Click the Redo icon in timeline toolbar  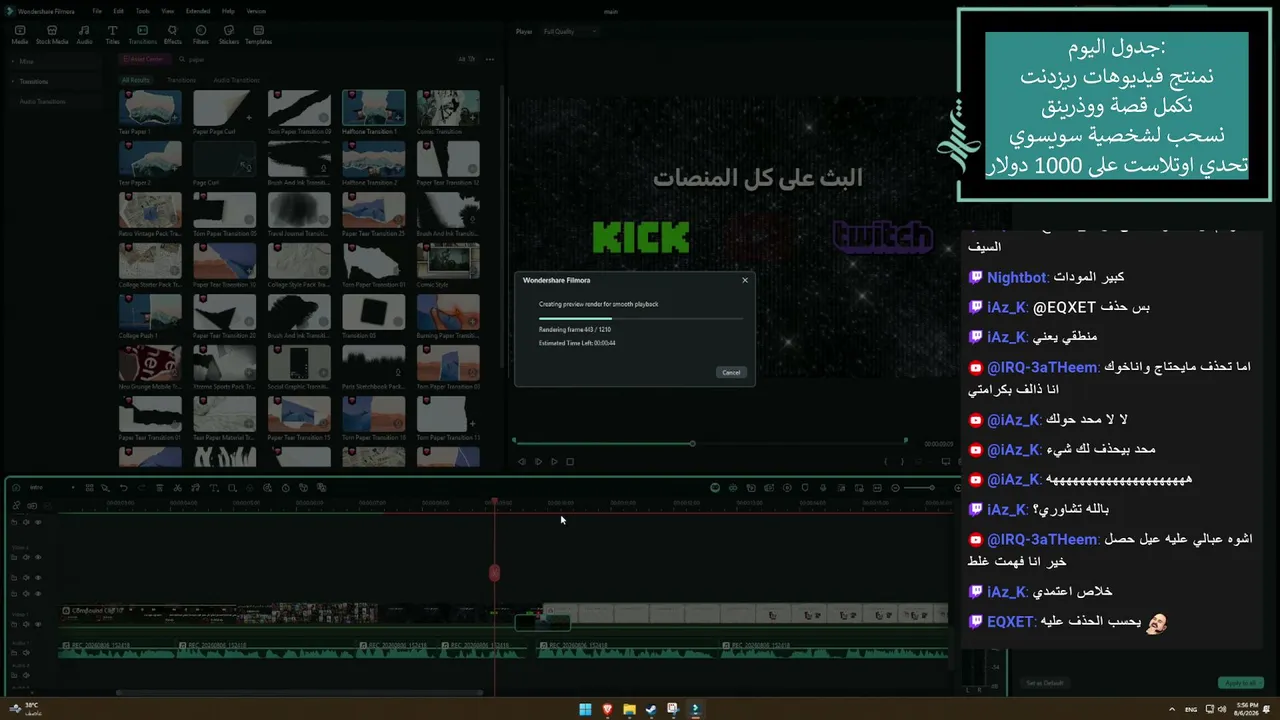pos(141,488)
